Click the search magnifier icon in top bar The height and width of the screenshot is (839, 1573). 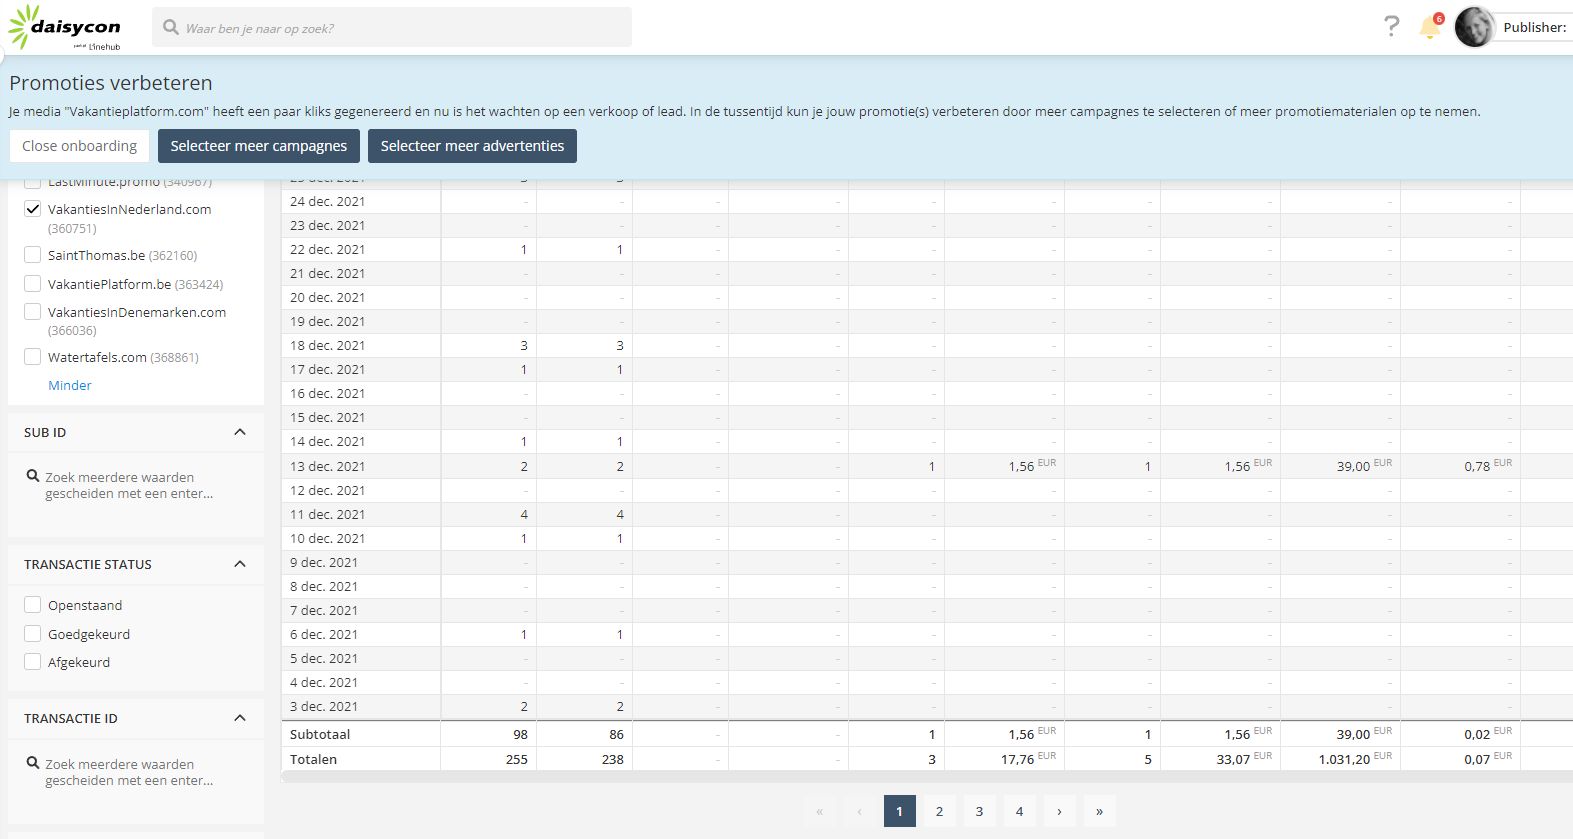(171, 28)
